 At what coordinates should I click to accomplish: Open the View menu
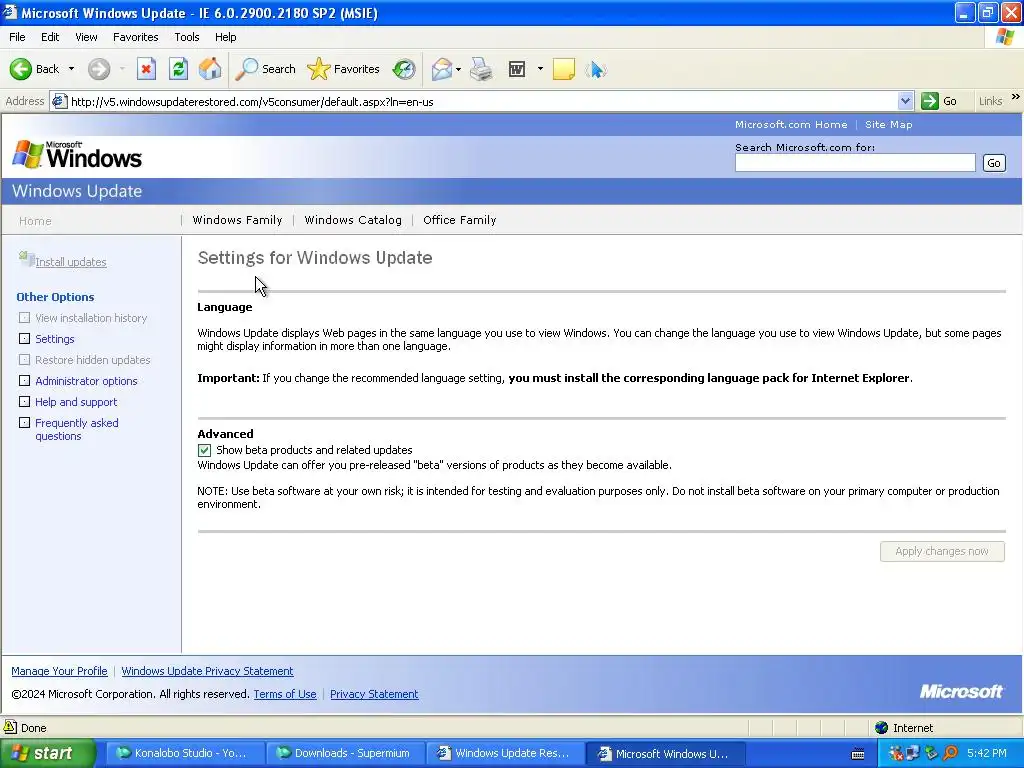click(86, 37)
